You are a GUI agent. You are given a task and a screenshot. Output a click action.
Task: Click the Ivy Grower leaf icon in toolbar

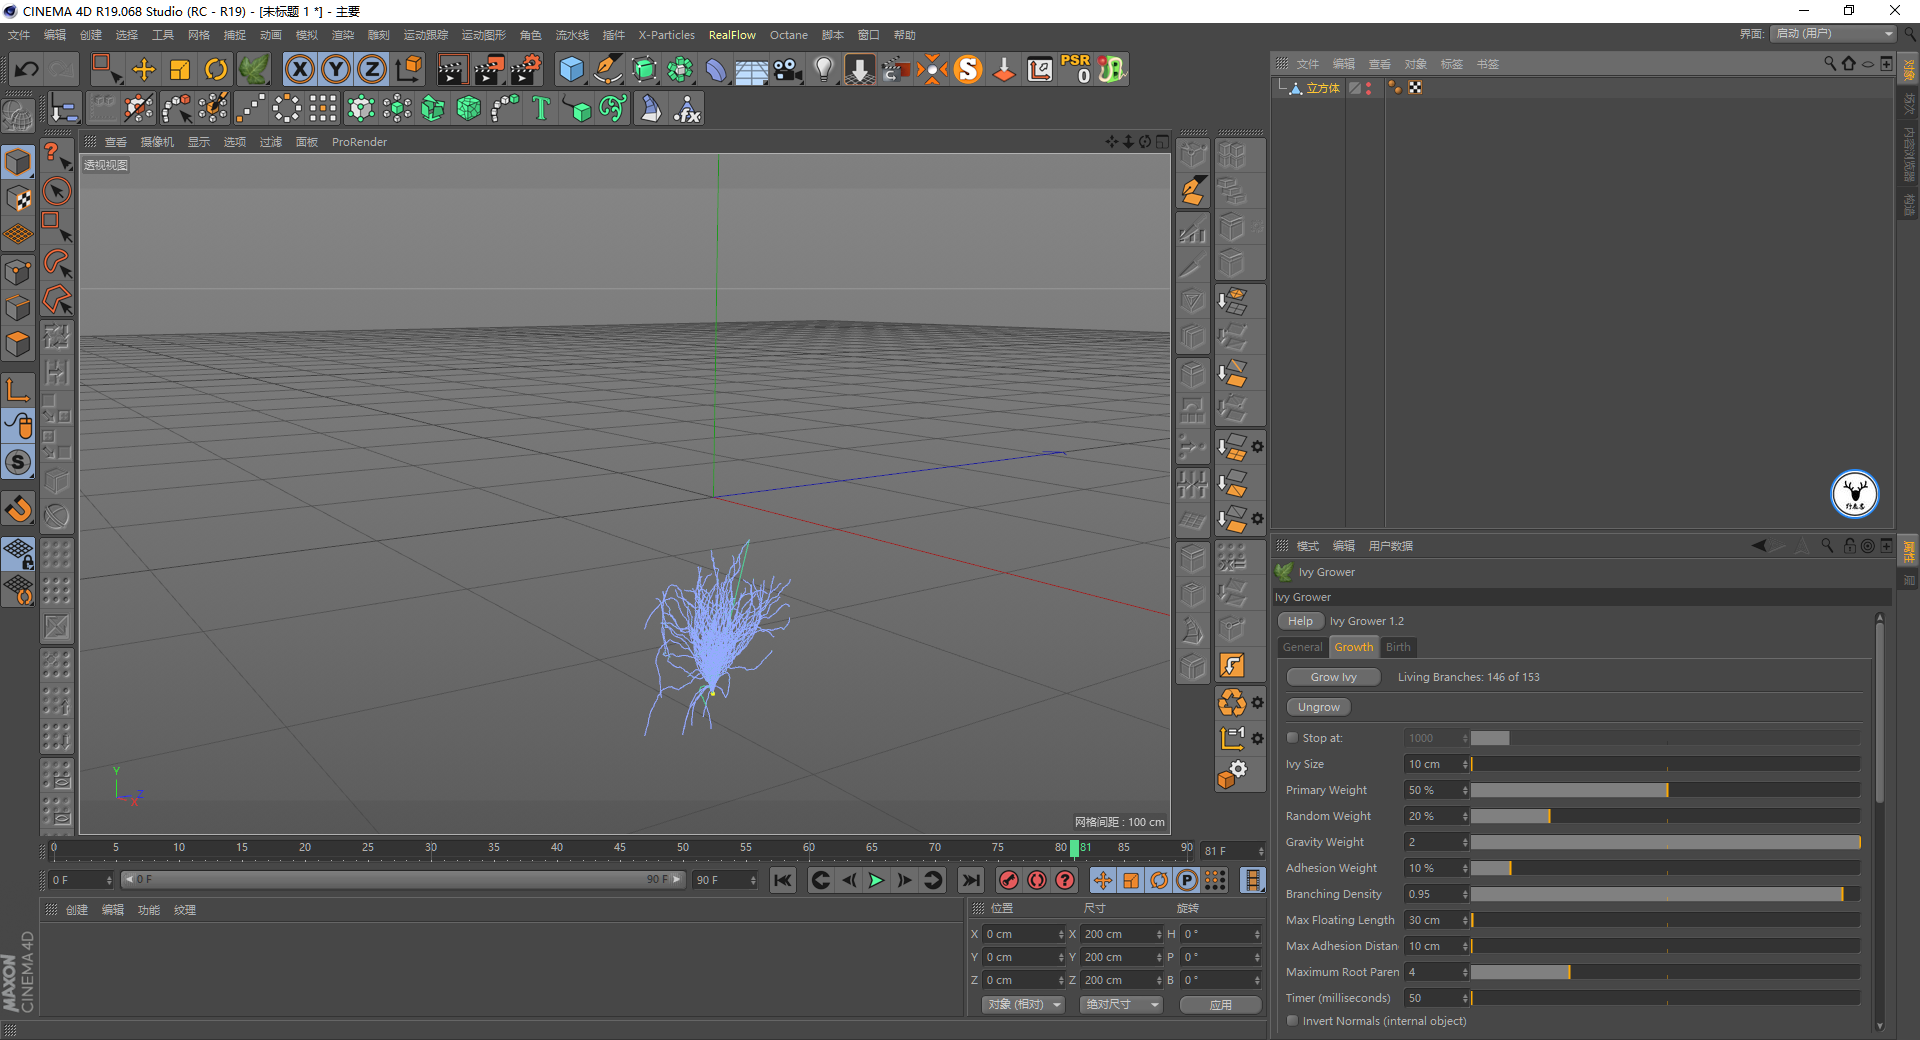(x=253, y=69)
